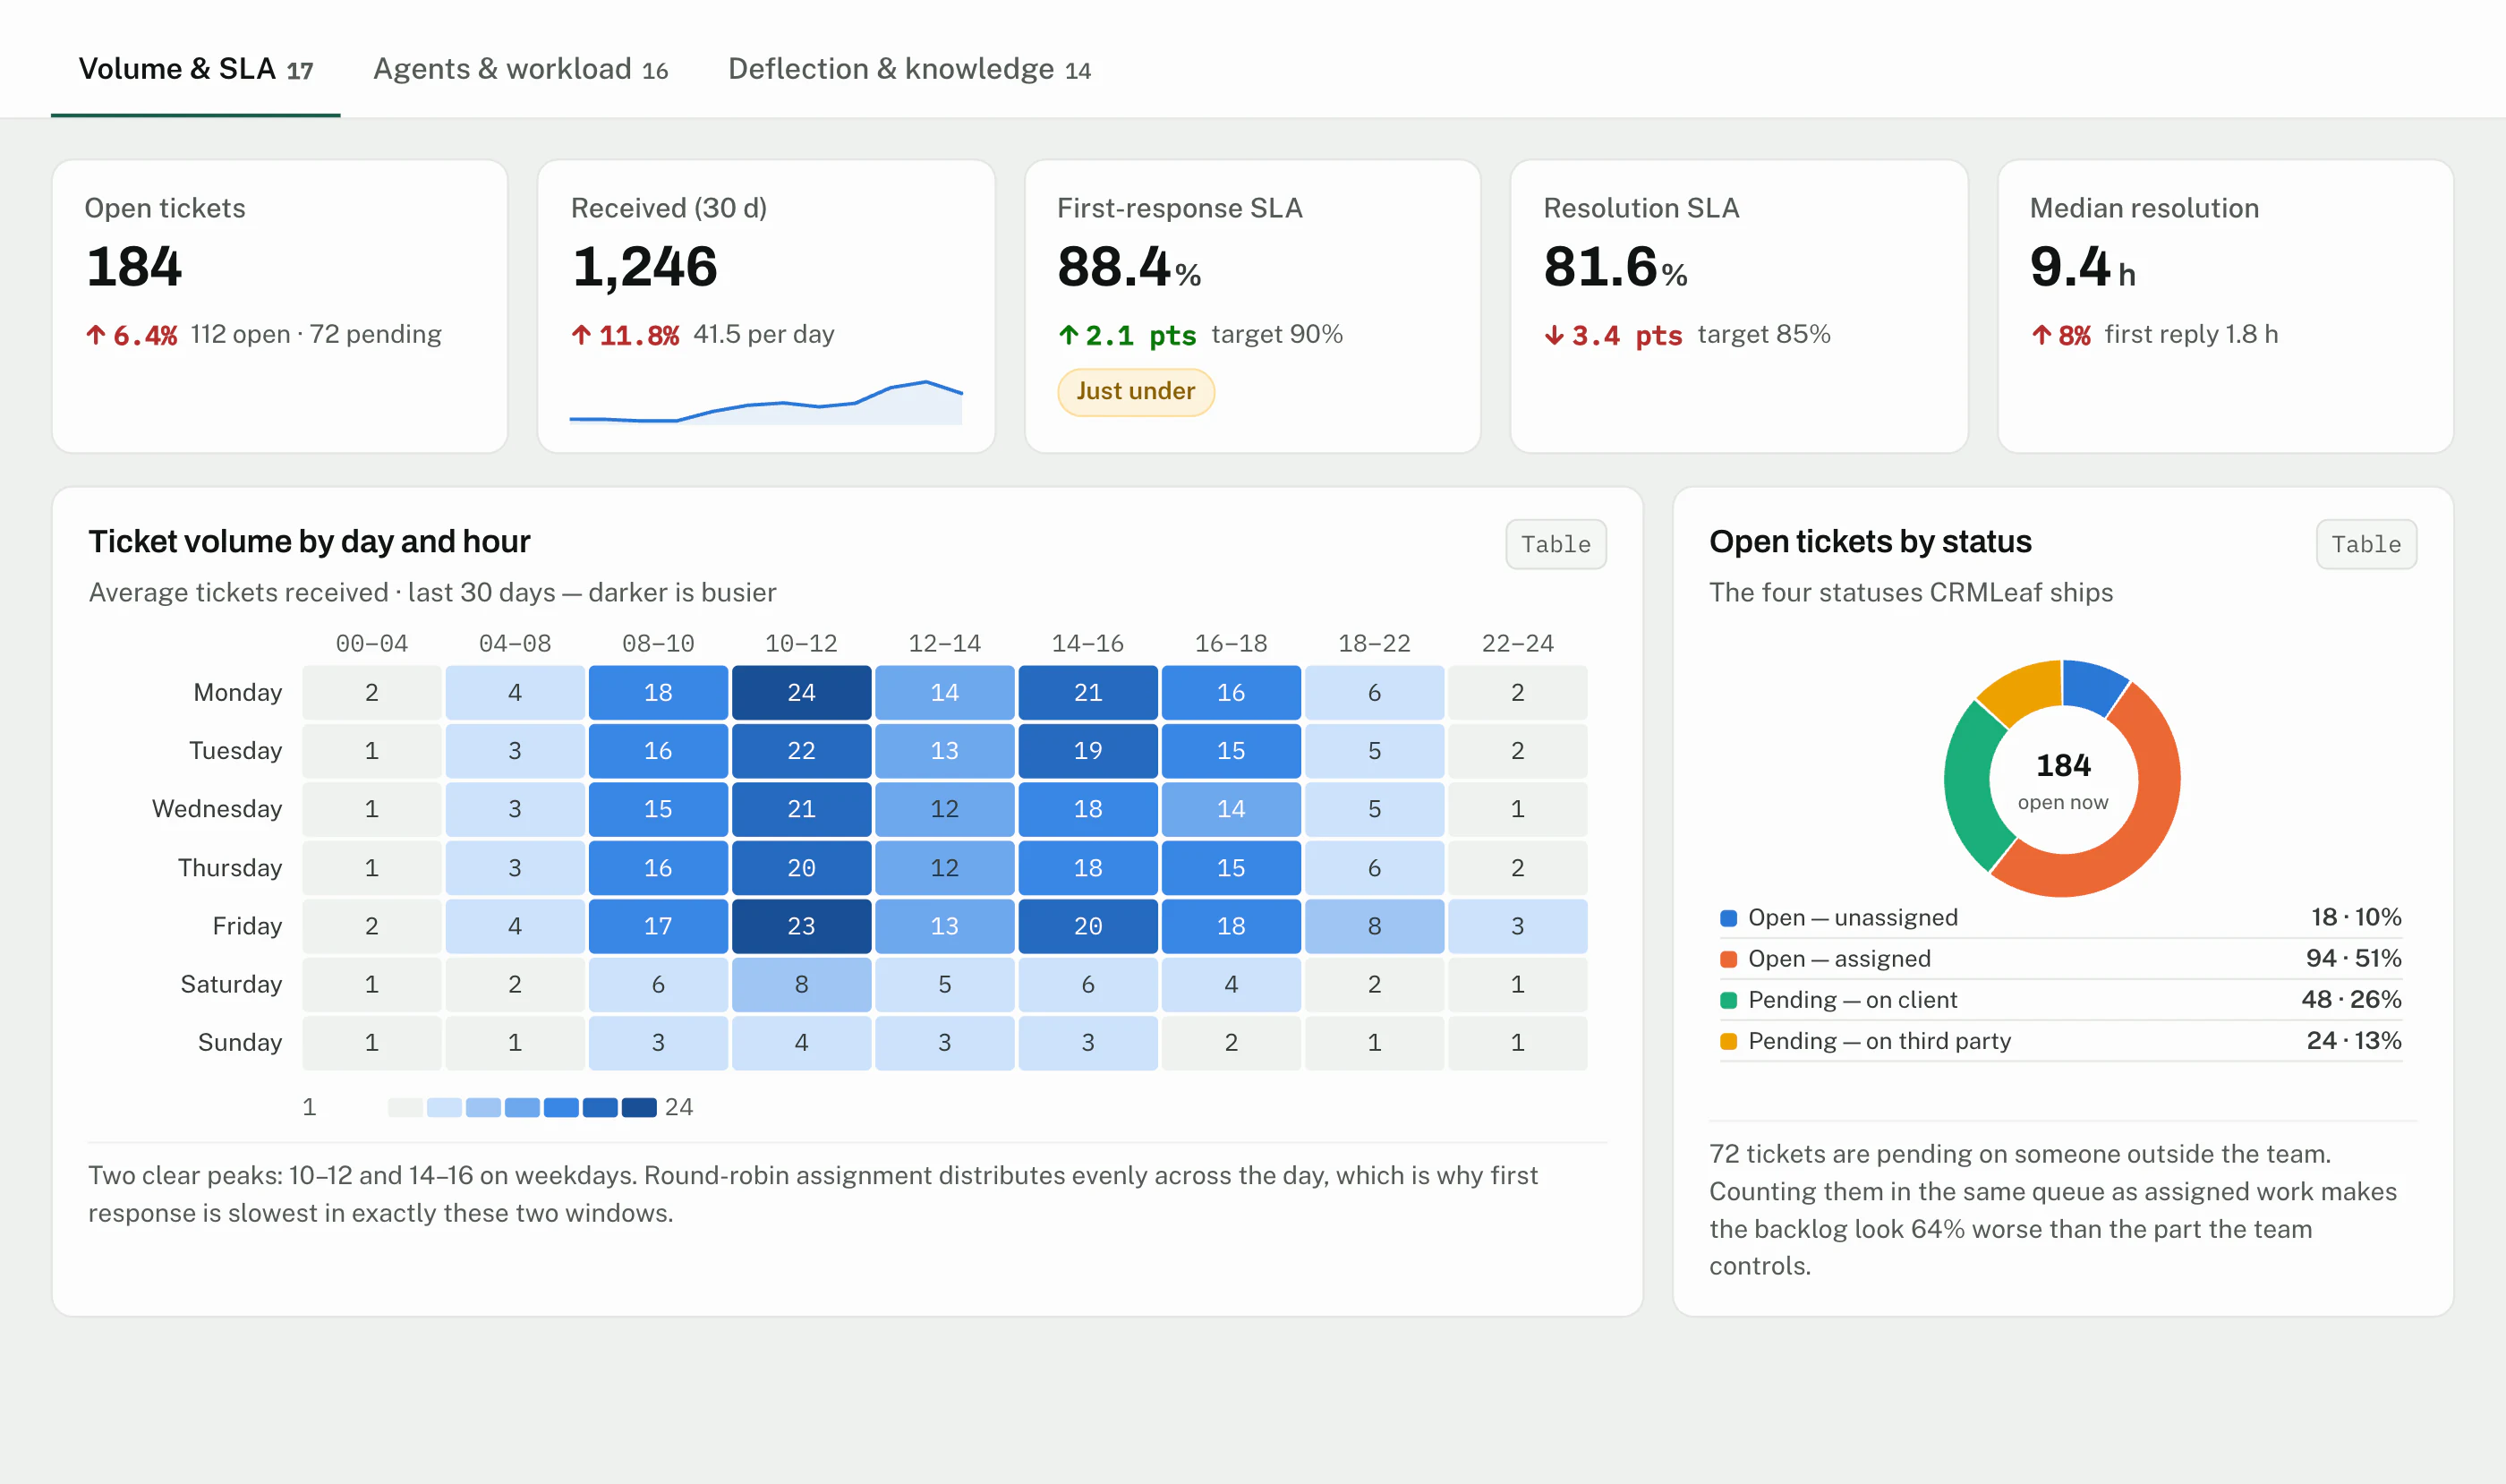Click the 00–04 column header
Viewport: 2506px width, 1484px height.
[x=371, y=643]
